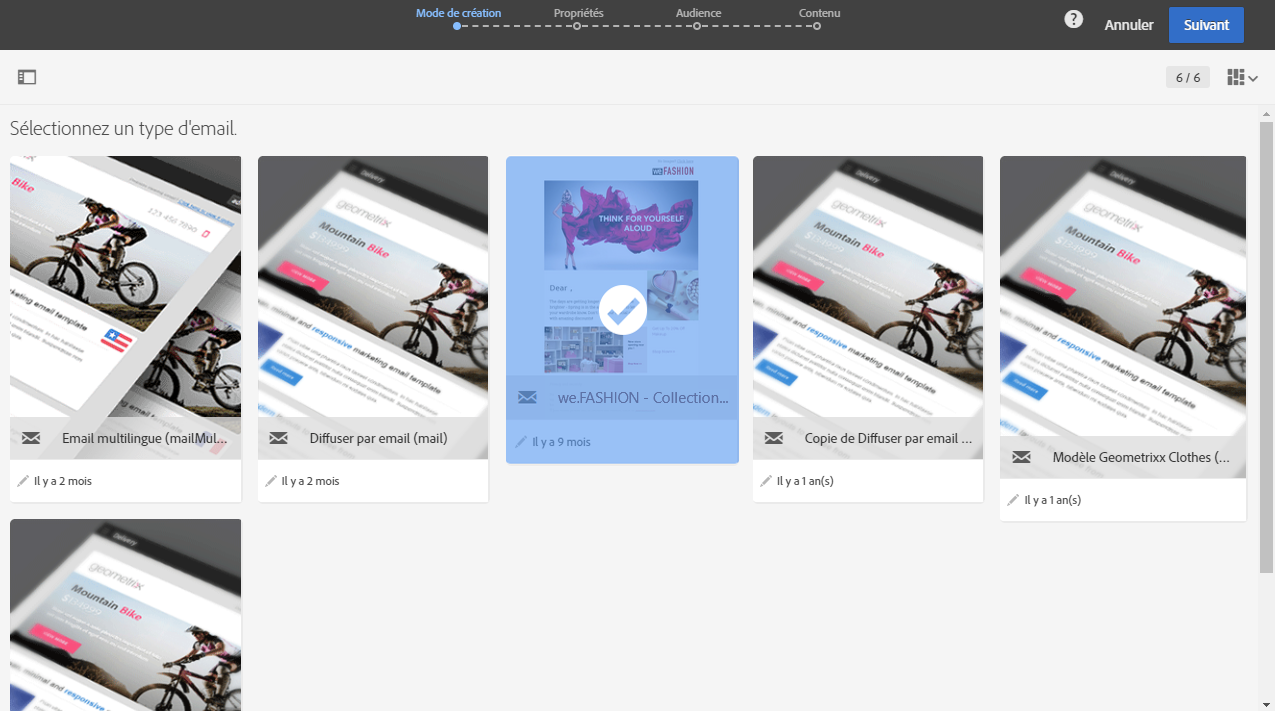The height and width of the screenshot is (711, 1275).
Task: Click the scrollbar down arrow
Action: [1266, 703]
